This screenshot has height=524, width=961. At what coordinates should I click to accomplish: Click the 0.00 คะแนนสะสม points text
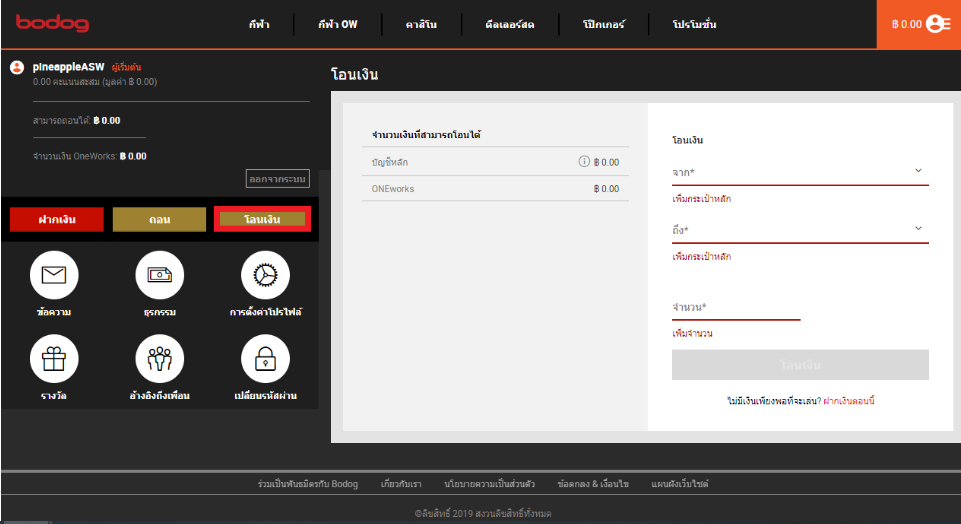(x=95, y=82)
